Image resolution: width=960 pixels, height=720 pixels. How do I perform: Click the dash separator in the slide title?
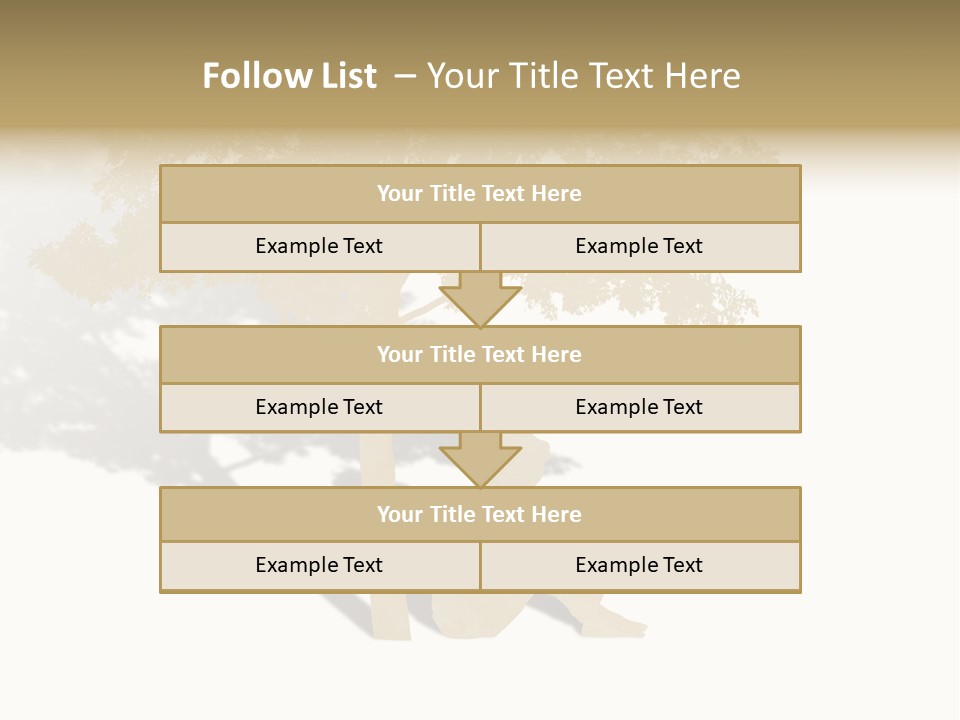pyautogui.click(x=405, y=76)
